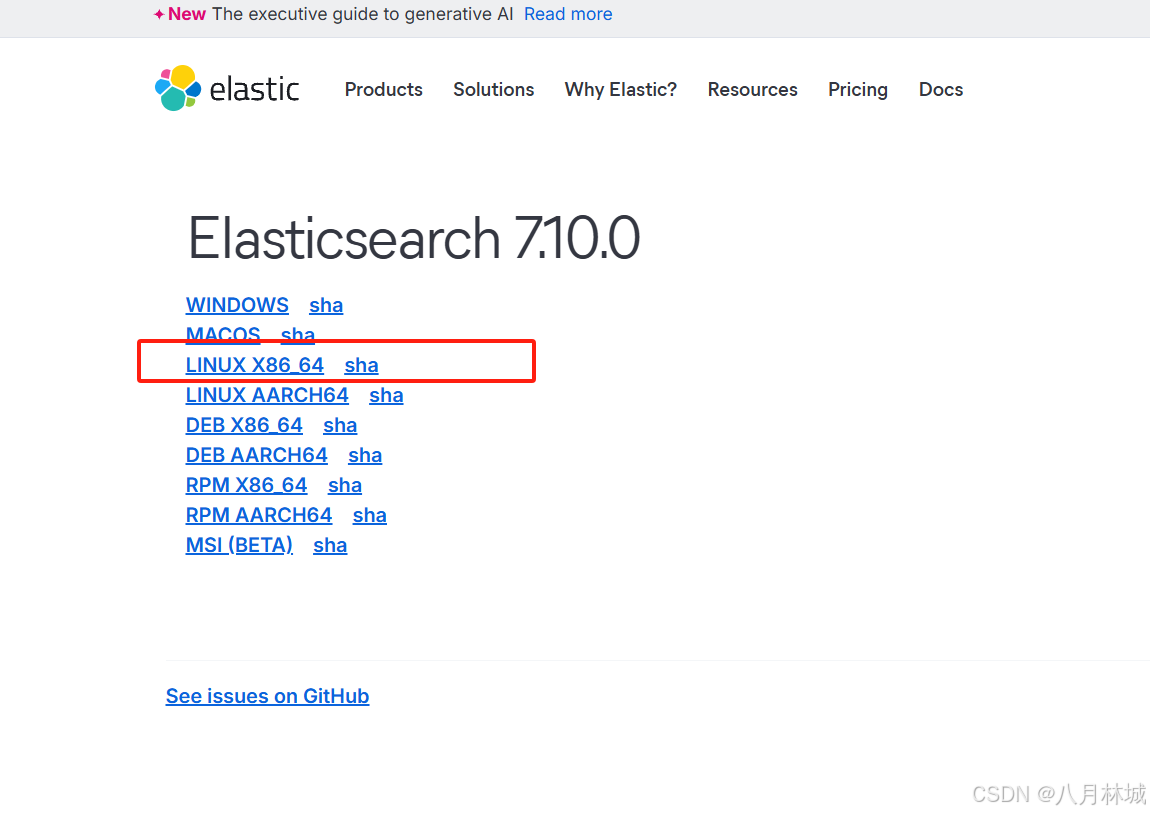Open the Solutions menu
The height and width of the screenshot is (814, 1150).
coord(494,89)
